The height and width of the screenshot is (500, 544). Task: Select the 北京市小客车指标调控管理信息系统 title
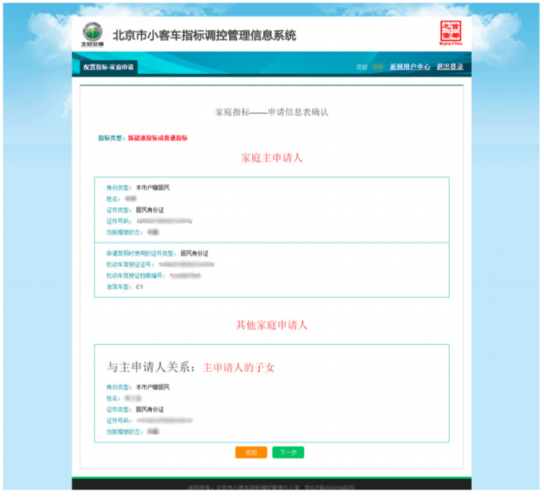(x=204, y=35)
